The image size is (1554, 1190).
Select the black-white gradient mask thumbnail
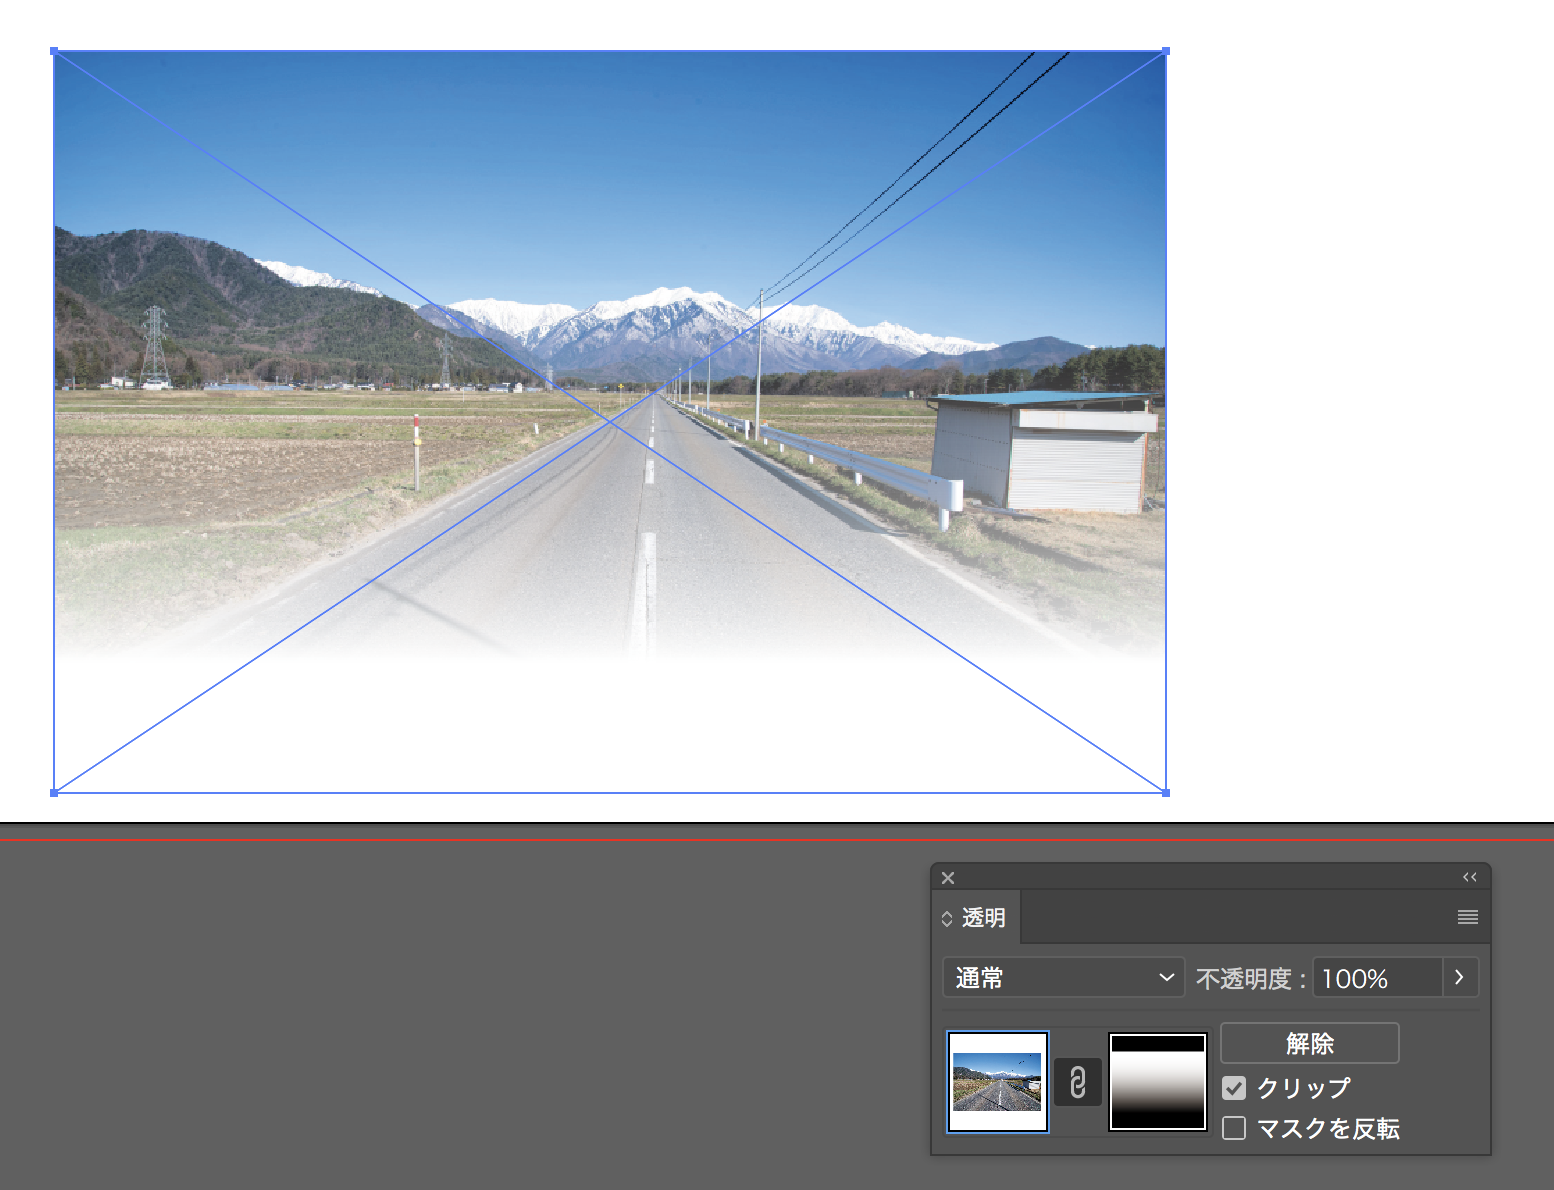[1157, 1082]
